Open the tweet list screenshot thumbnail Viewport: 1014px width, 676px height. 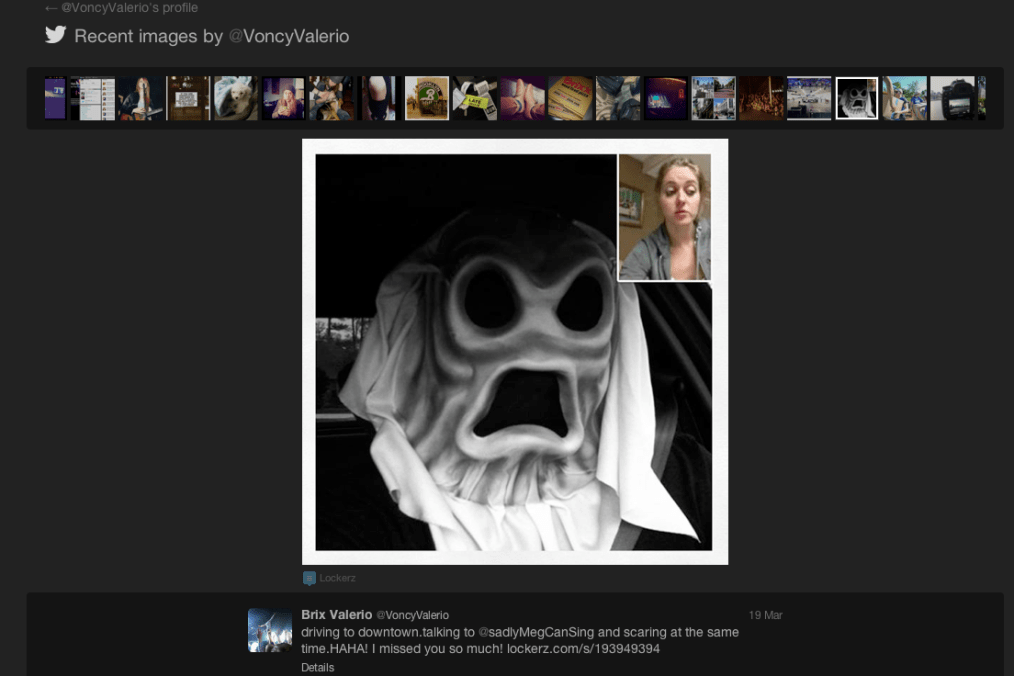(x=97, y=98)
